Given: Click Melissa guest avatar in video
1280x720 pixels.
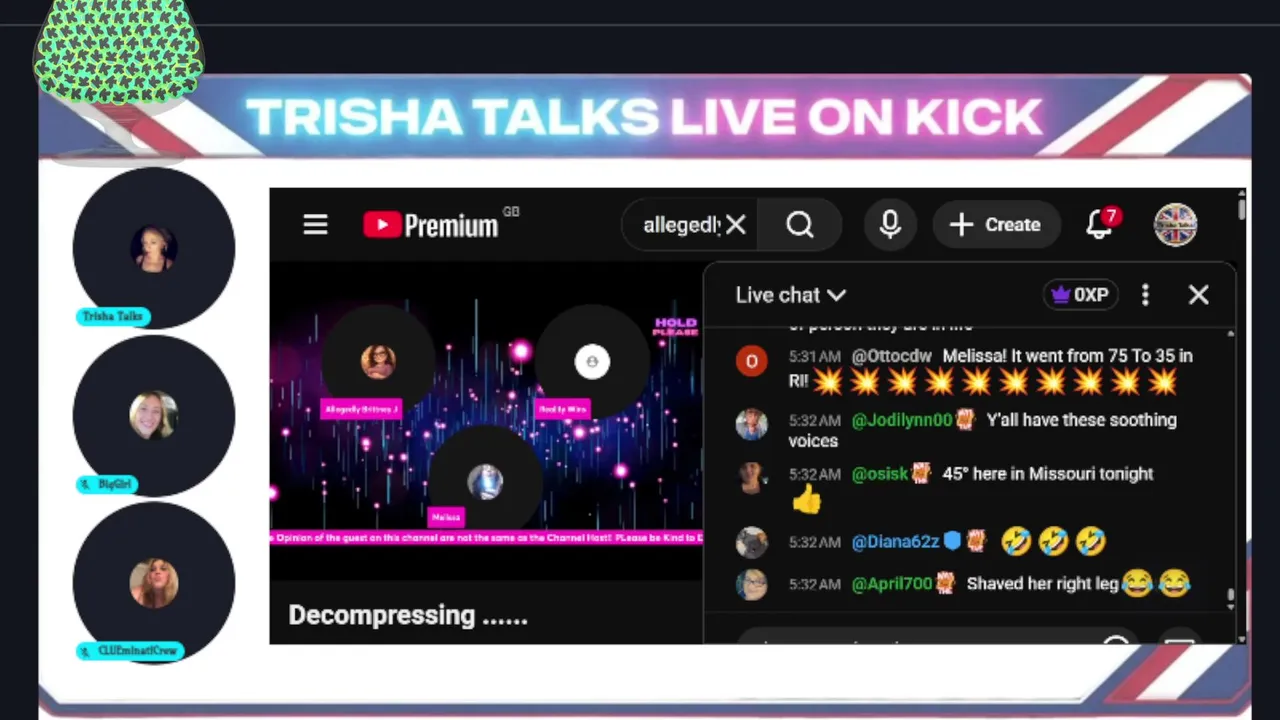Looking at the screenshot, I should [485, 481].
